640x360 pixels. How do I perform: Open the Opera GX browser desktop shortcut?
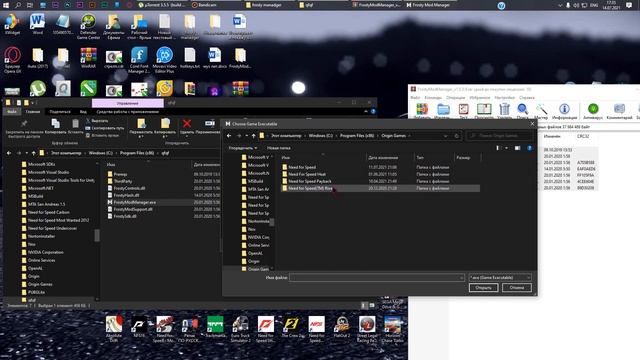pos(13,60)
